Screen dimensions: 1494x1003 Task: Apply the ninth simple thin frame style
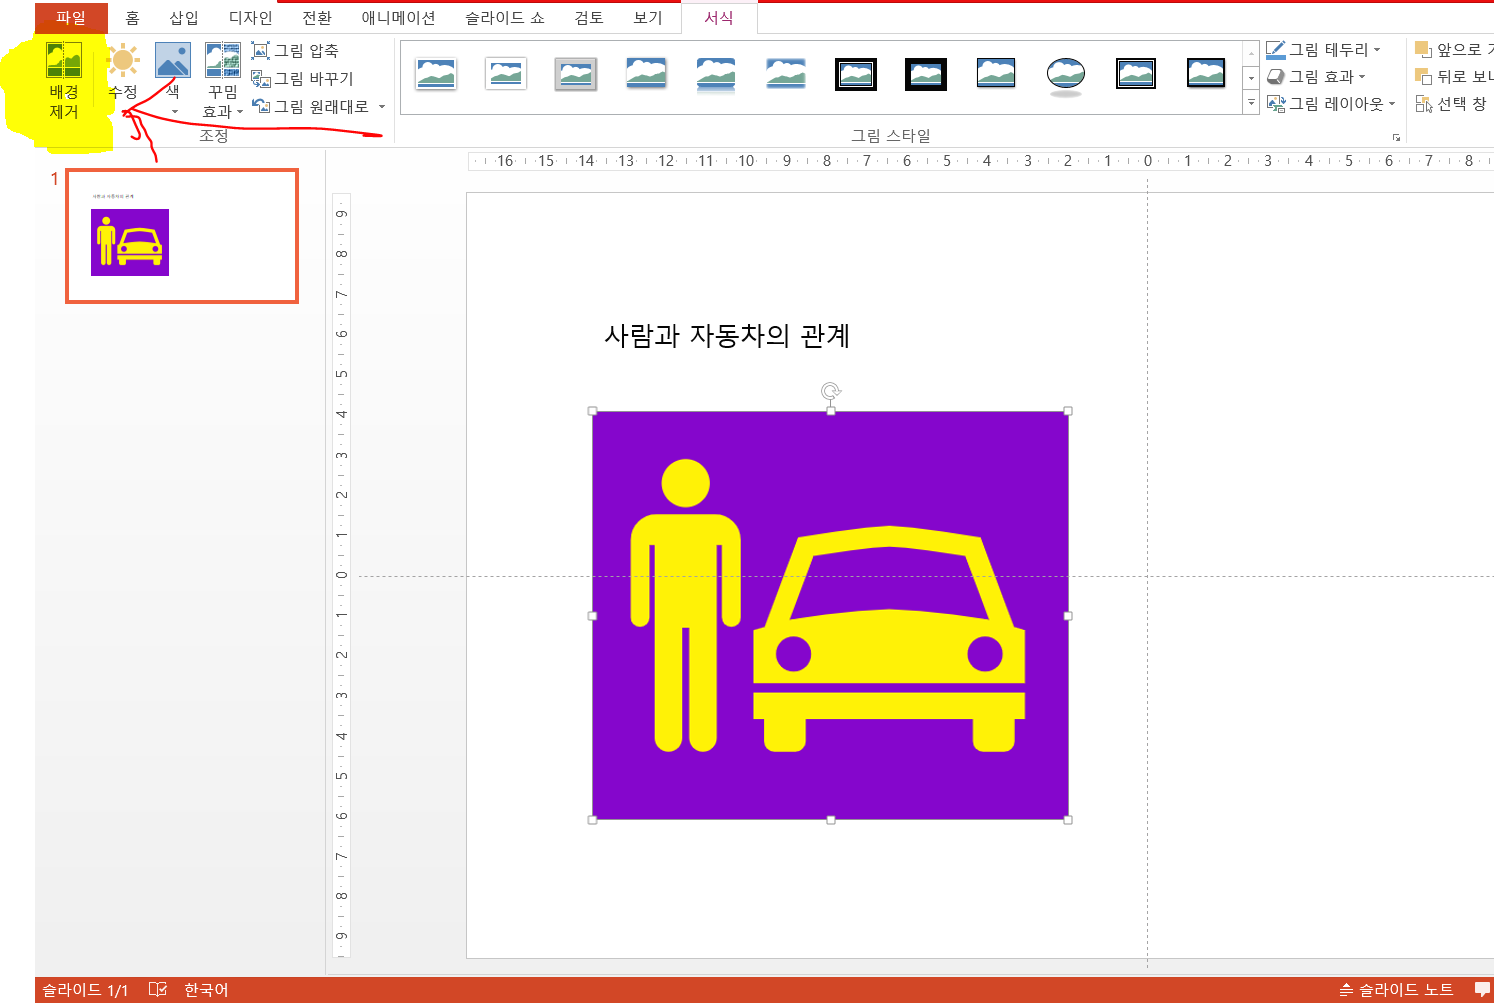[996, 74]
